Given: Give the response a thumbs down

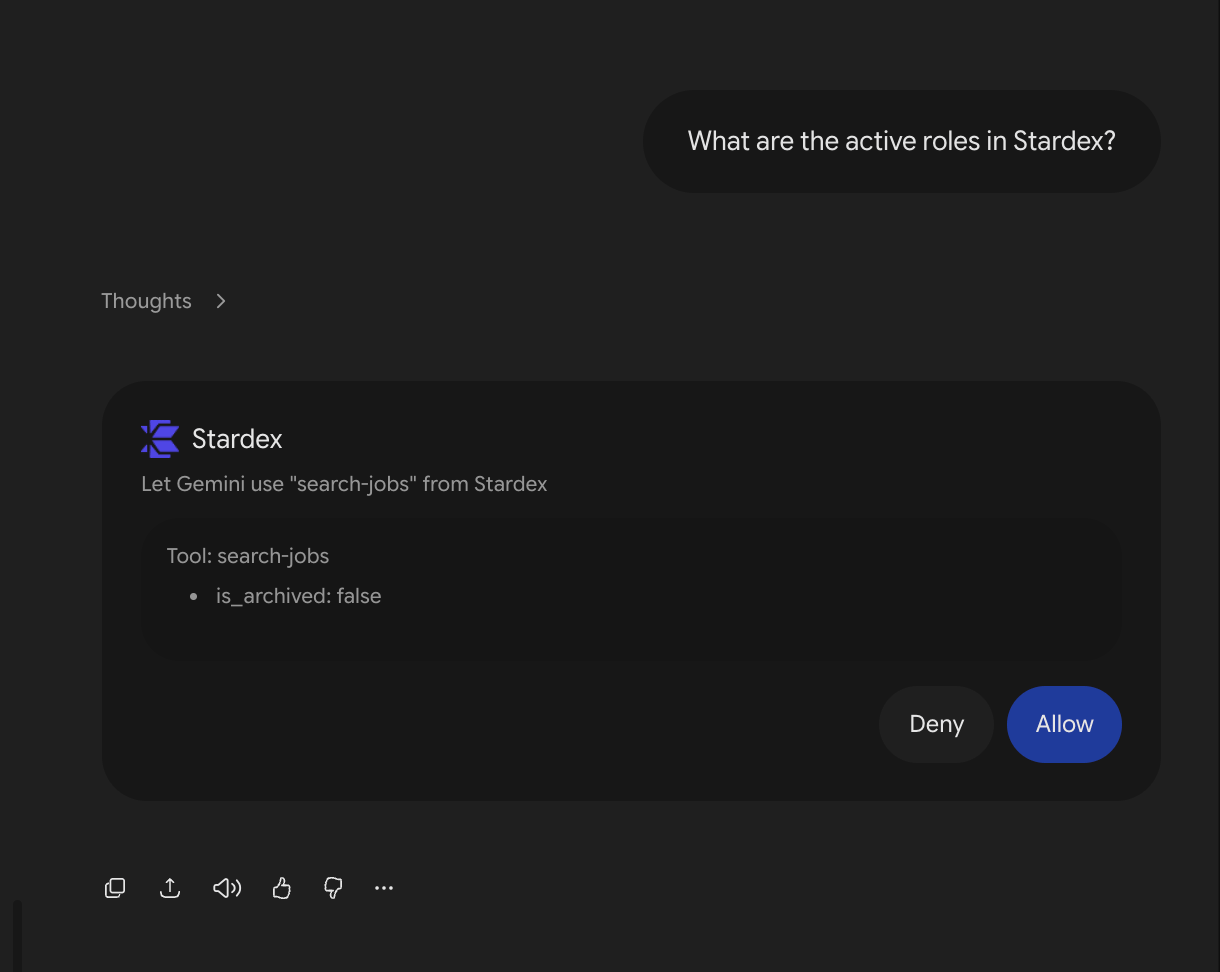Looking at the screenshot, I should coord(334,888).
